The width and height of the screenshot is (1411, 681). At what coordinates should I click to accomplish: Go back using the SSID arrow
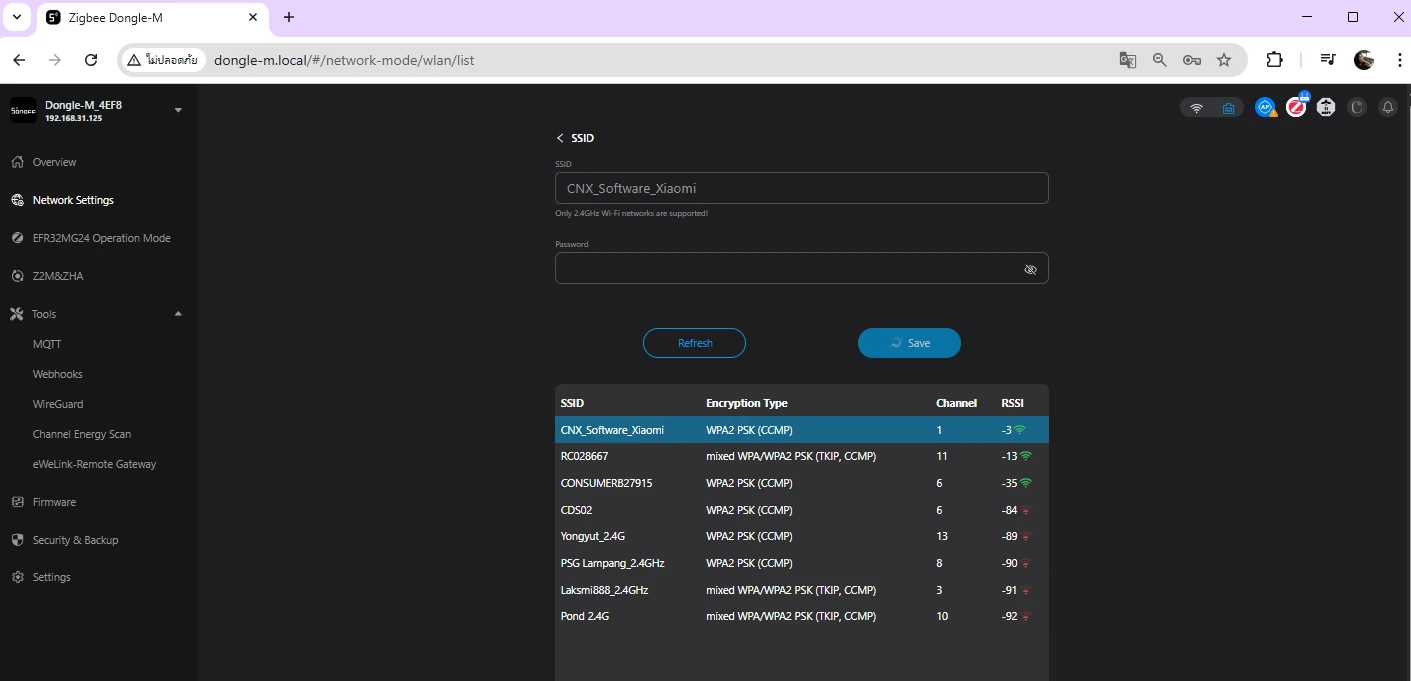(560, 138)
